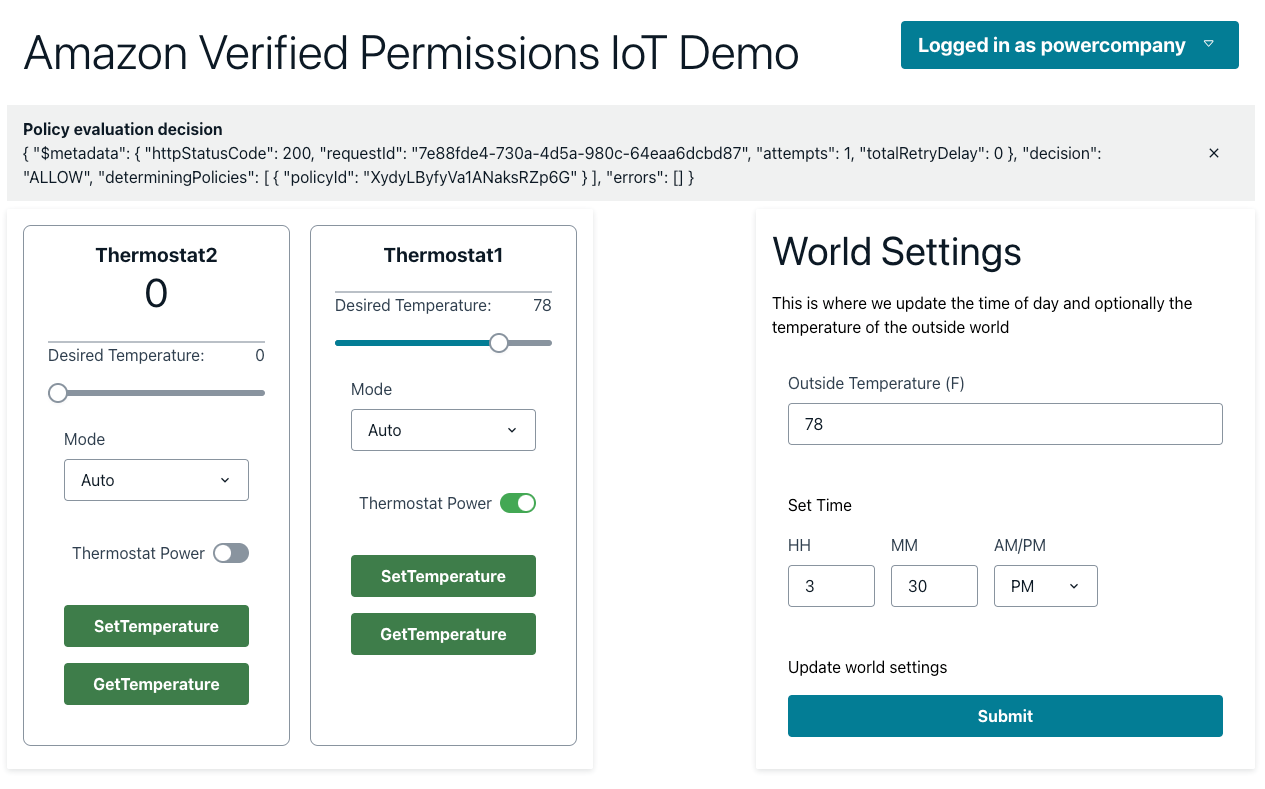Click SetTemperature for Thermostat2
Screen dimensions: 1265x789
[156, 626]
